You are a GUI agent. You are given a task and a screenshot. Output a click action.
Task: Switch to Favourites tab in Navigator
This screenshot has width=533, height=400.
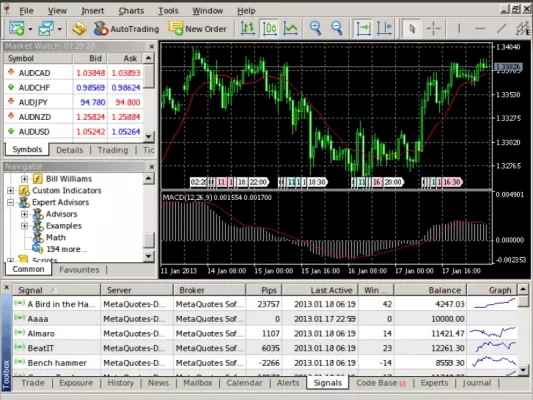(79, 270)
